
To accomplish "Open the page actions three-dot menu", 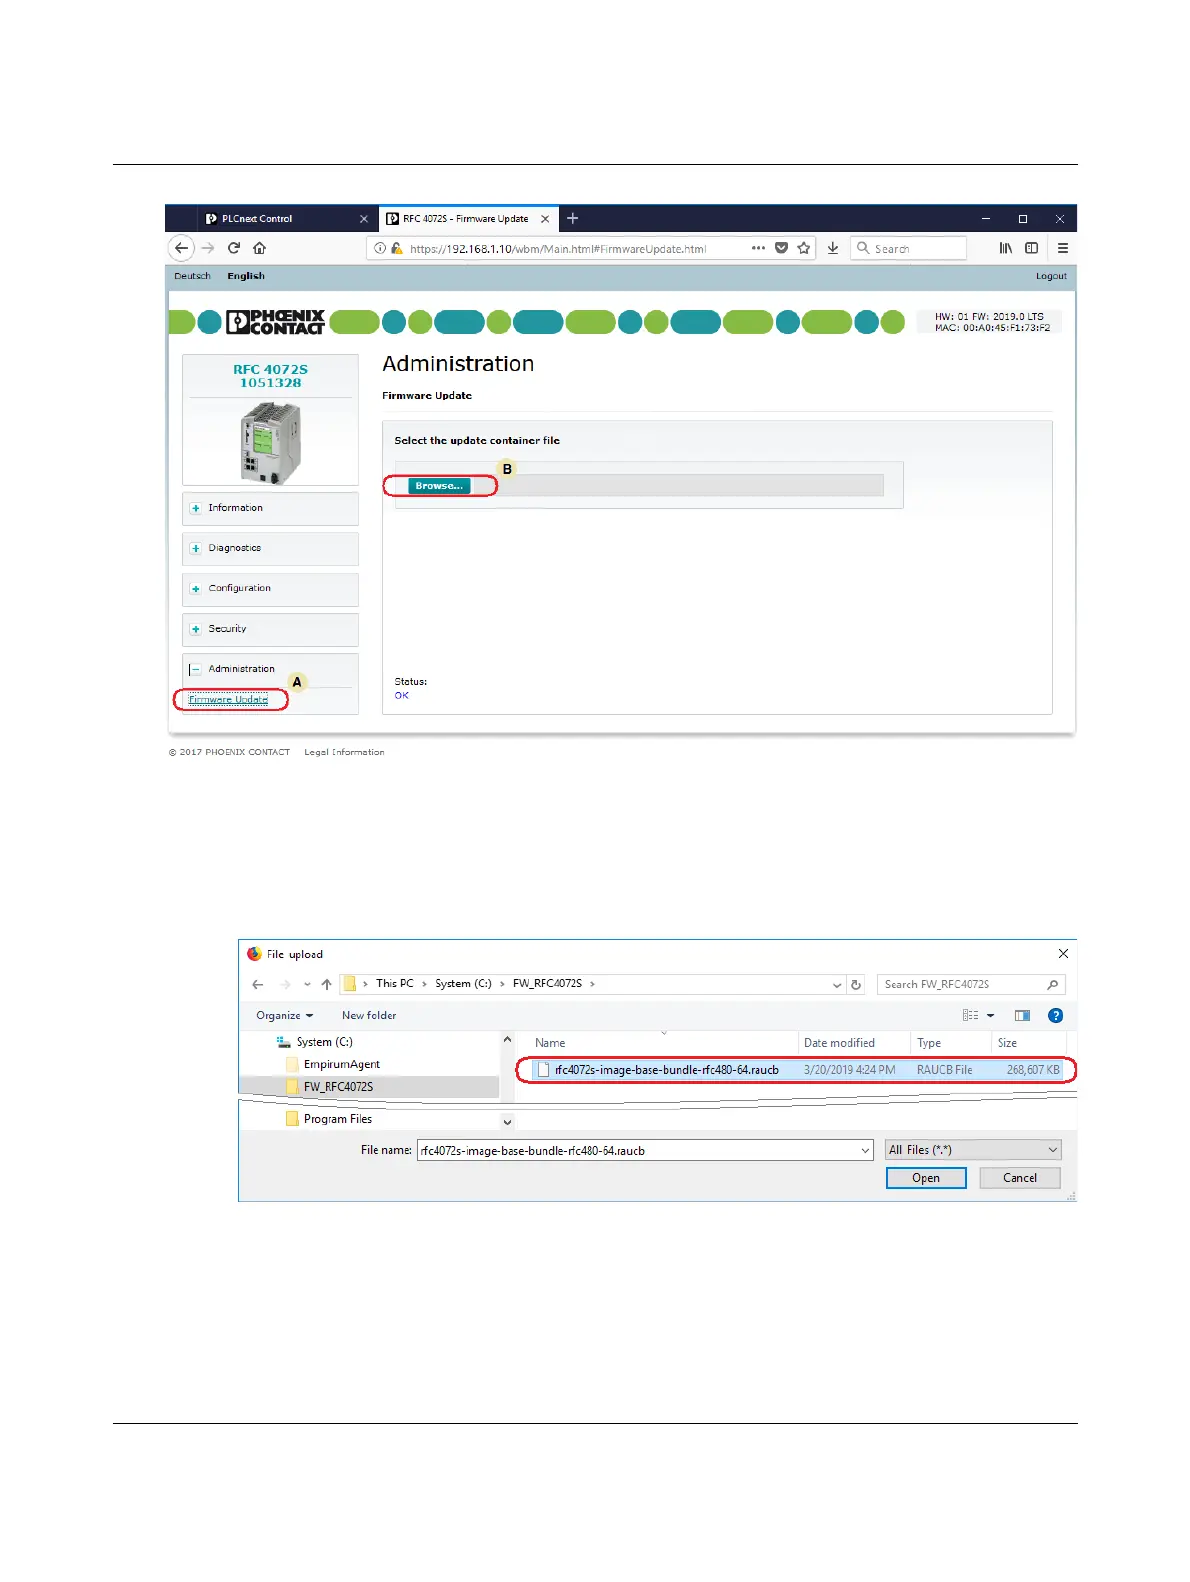I will (758, 248).
